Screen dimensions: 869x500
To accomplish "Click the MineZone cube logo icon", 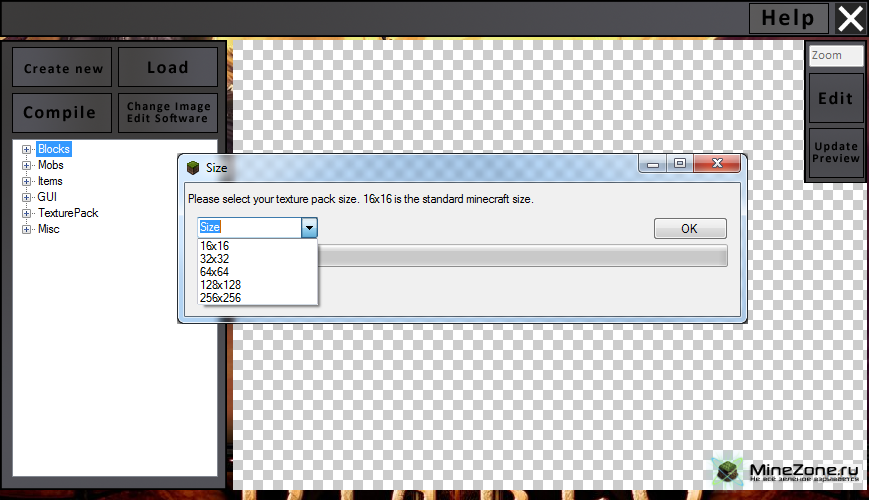I will click(728, 470).
